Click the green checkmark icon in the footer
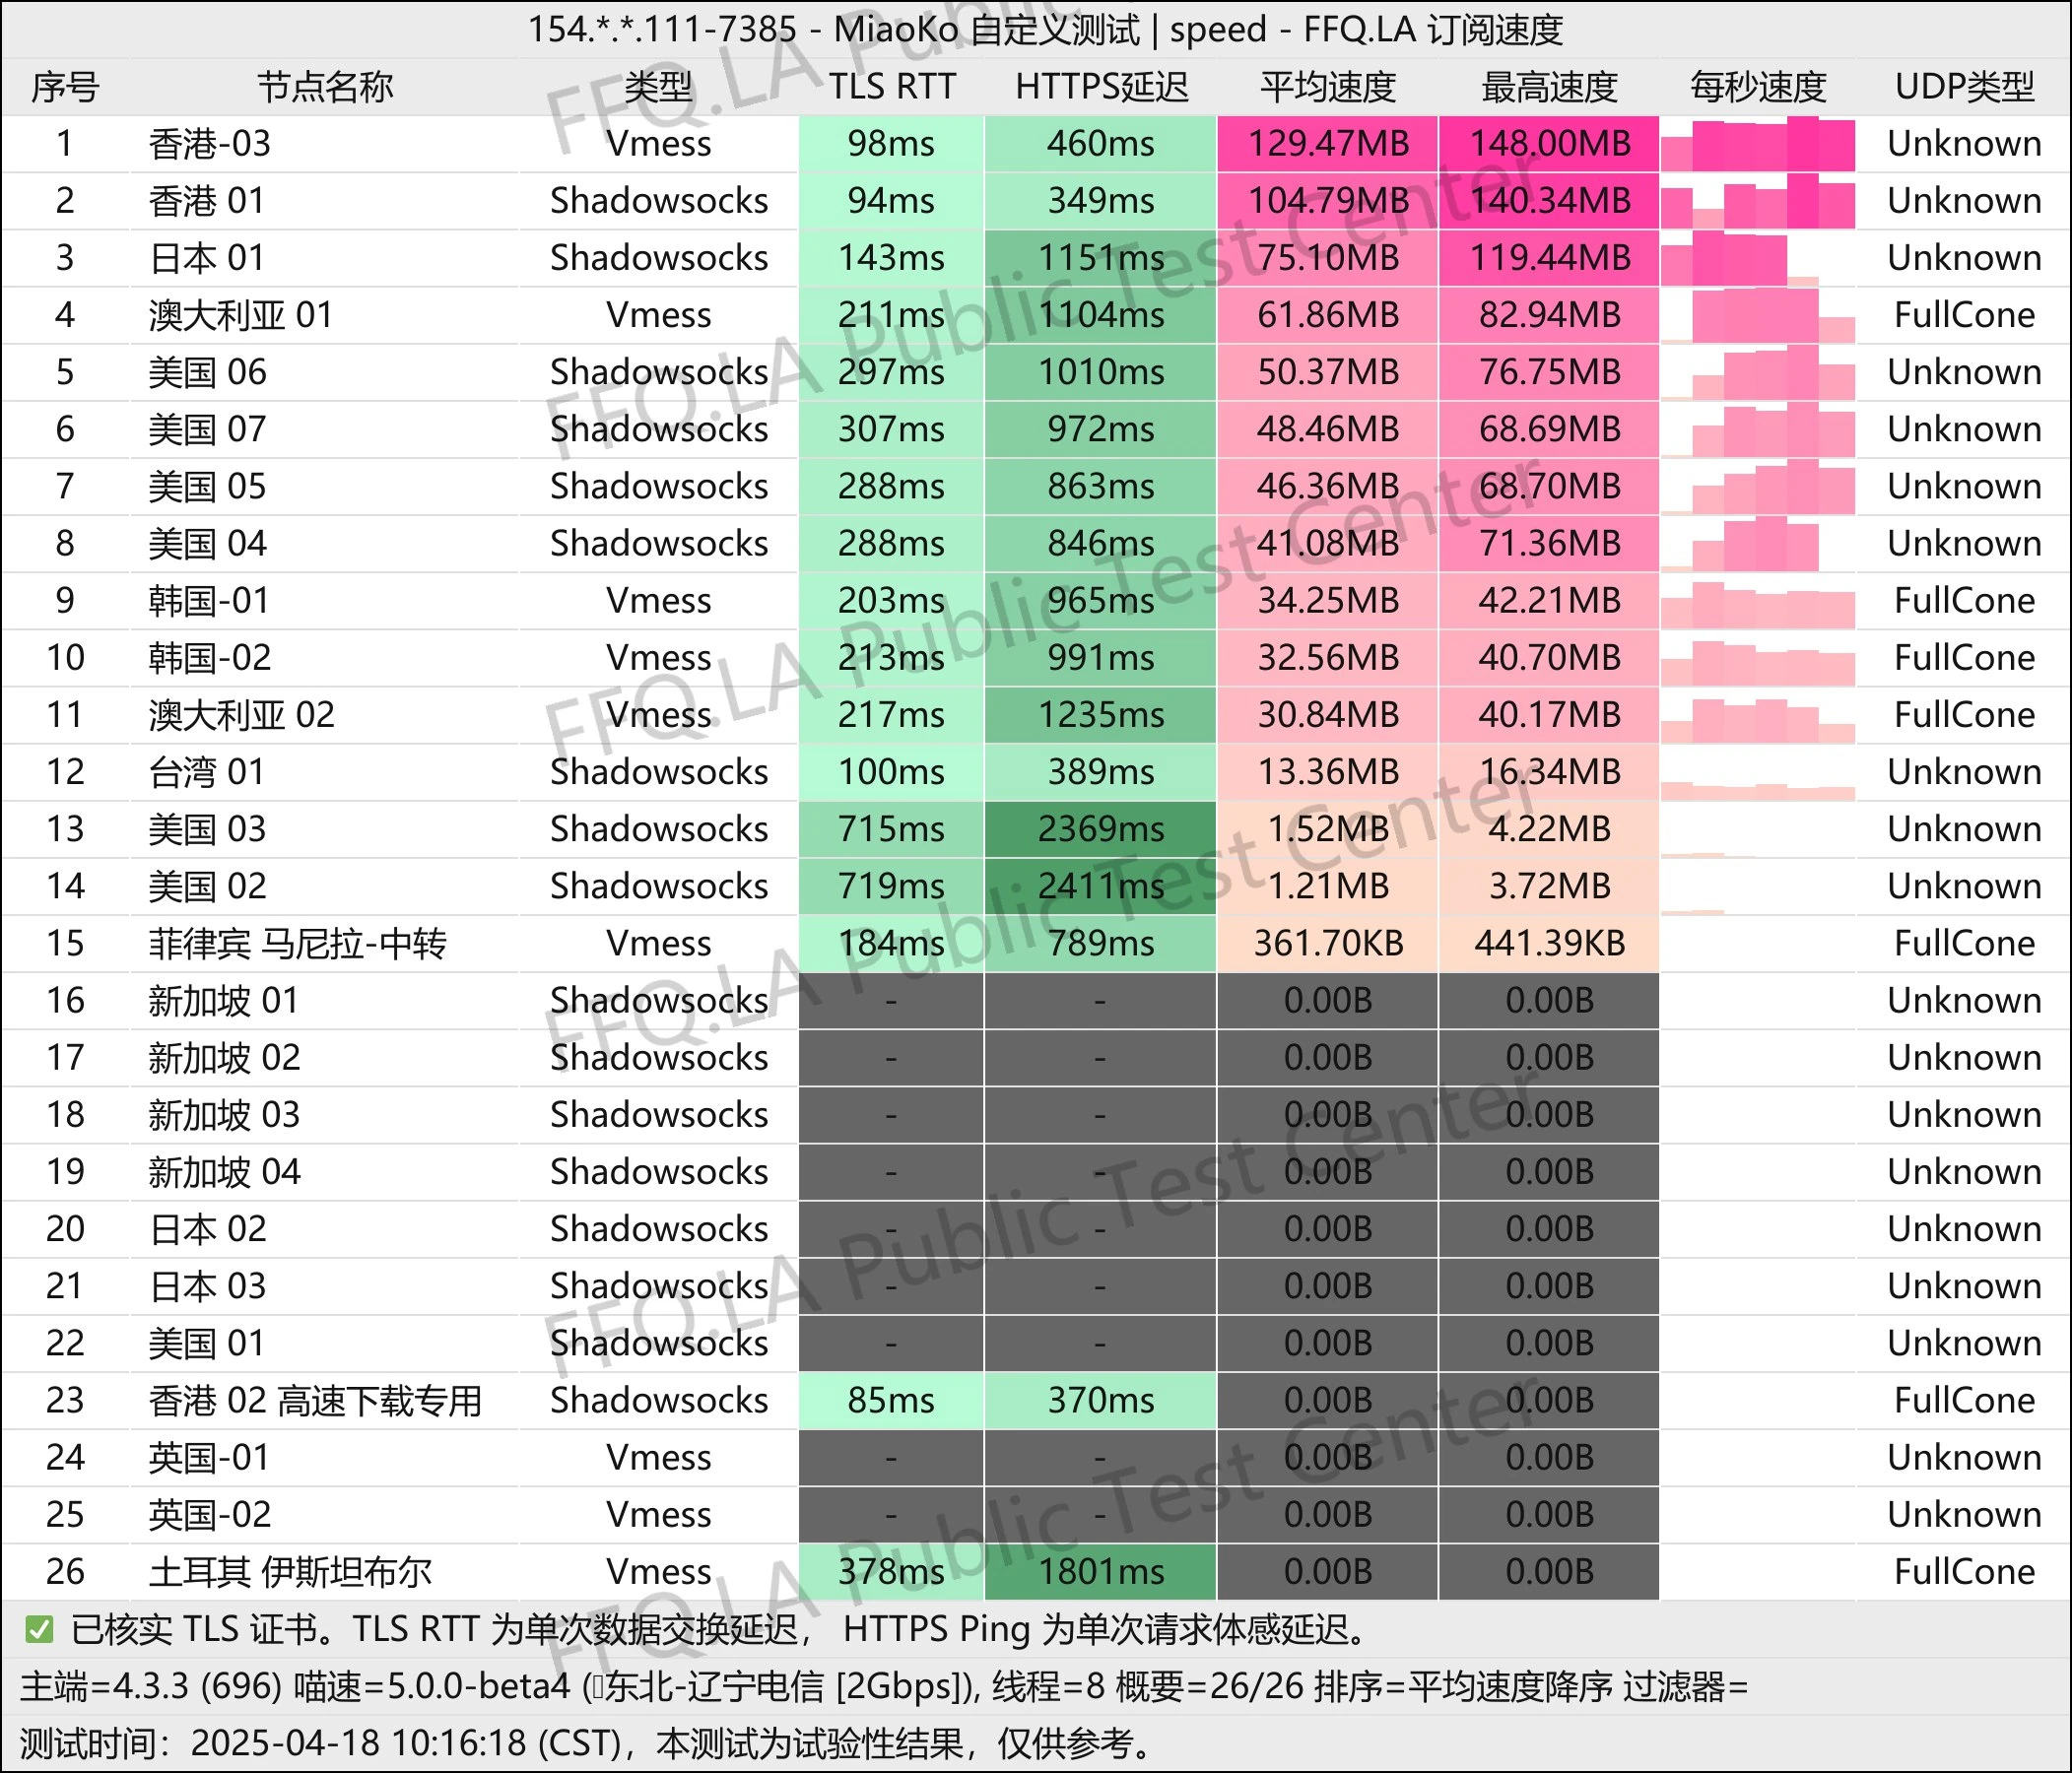2072x1773 pixels. point(39,1630)
